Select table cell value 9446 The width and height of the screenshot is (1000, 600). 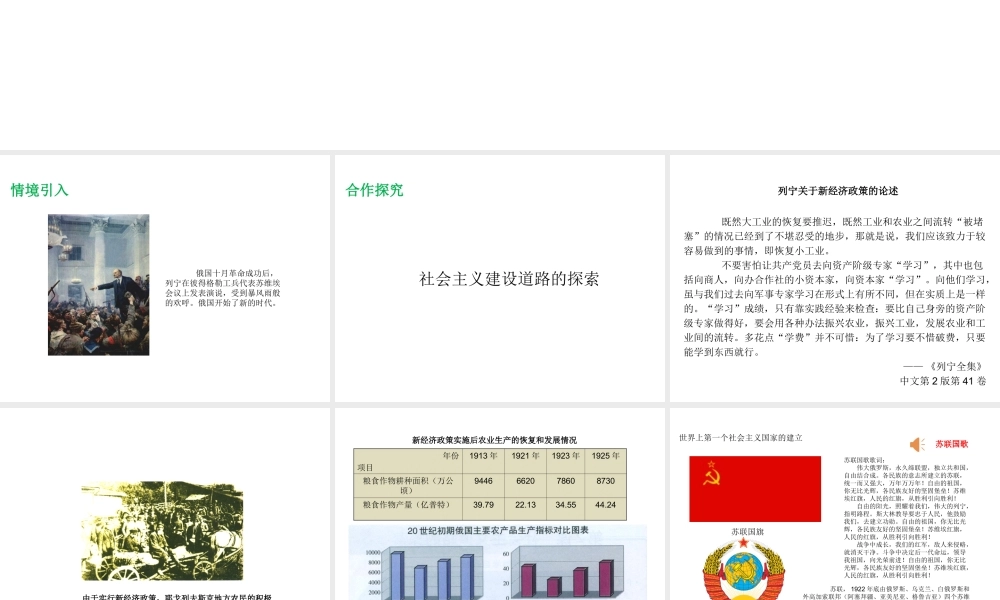[x=483, y=481]
